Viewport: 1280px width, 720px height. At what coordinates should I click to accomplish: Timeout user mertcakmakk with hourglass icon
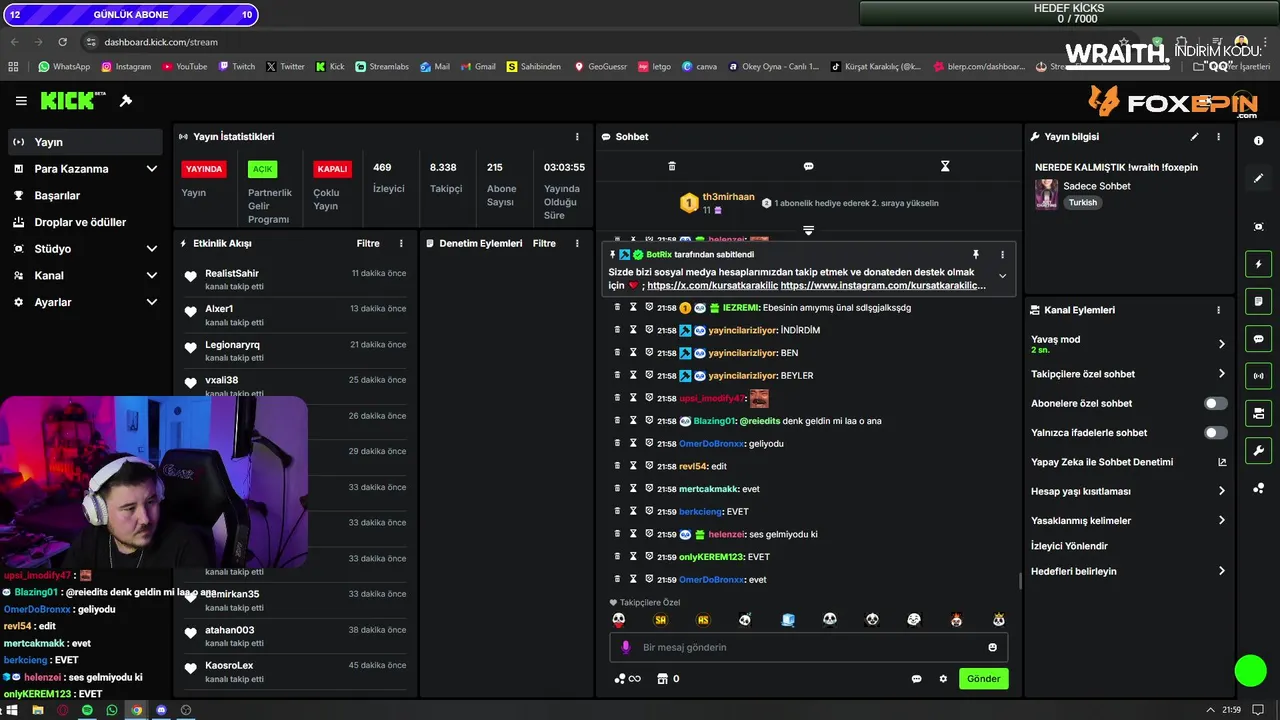click(x=633, y=489)
